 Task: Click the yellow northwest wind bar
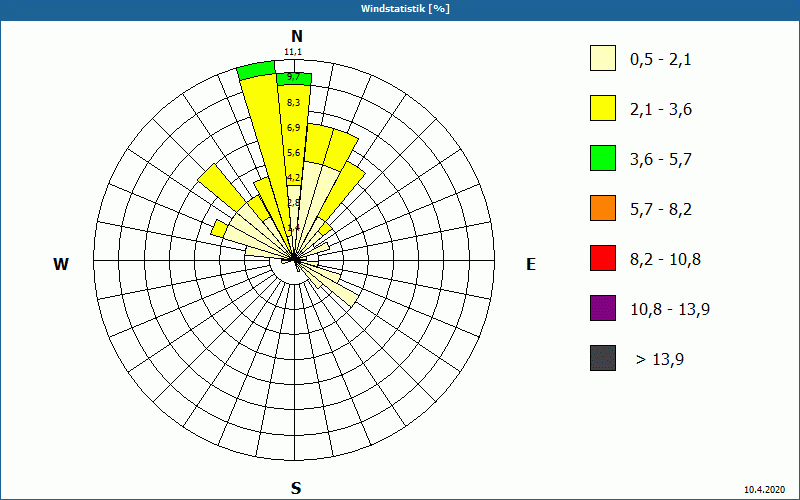point(222,188)
